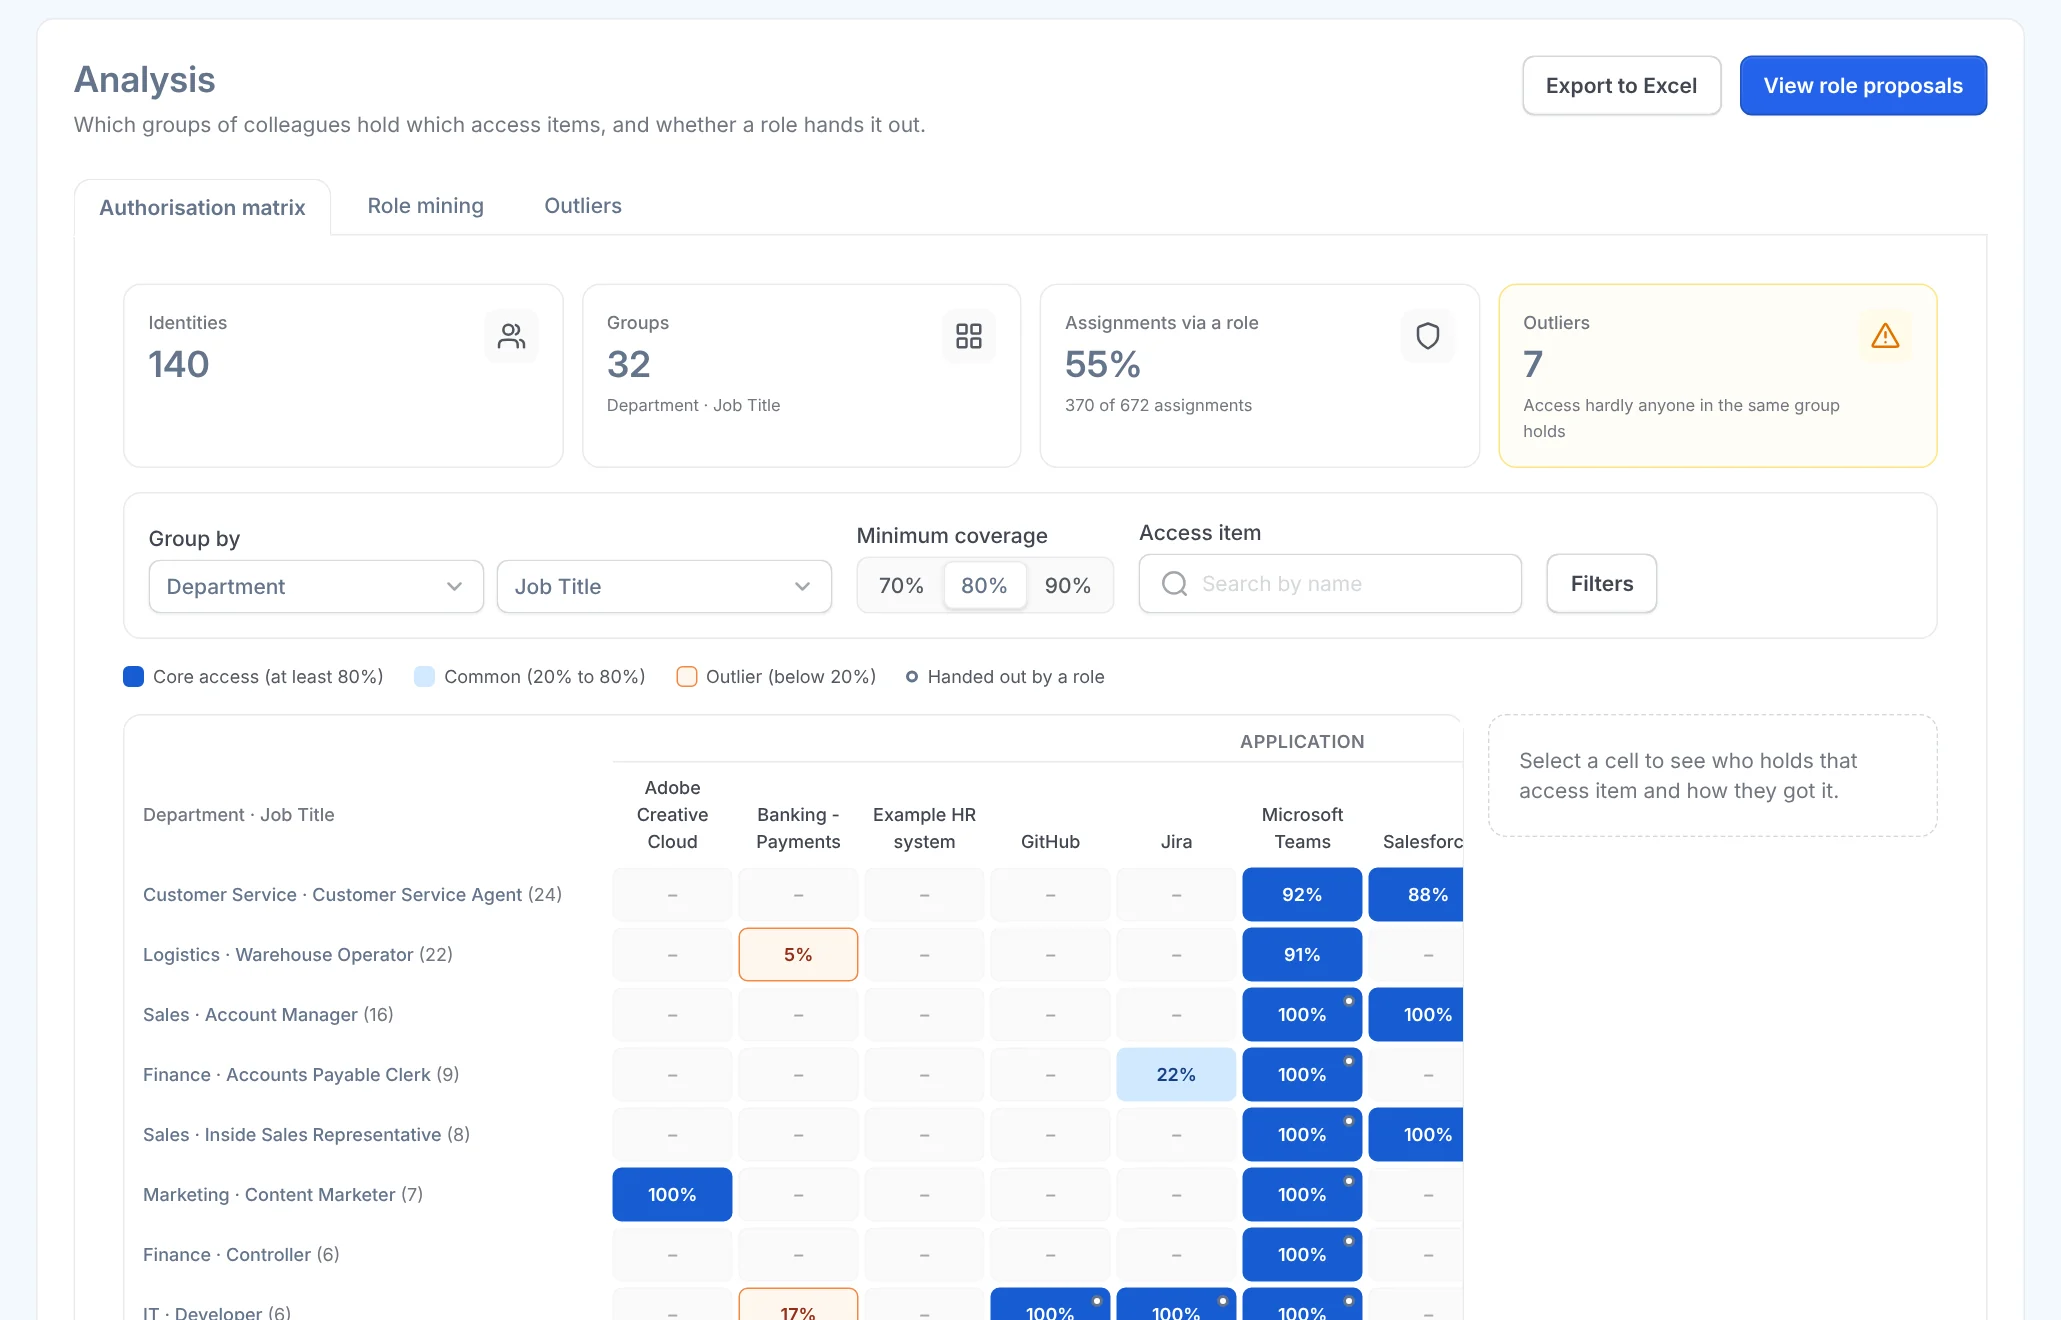Select the 100% Adobe Creative Cloud cell
2061x1320 pixels.
[672, 1195]
